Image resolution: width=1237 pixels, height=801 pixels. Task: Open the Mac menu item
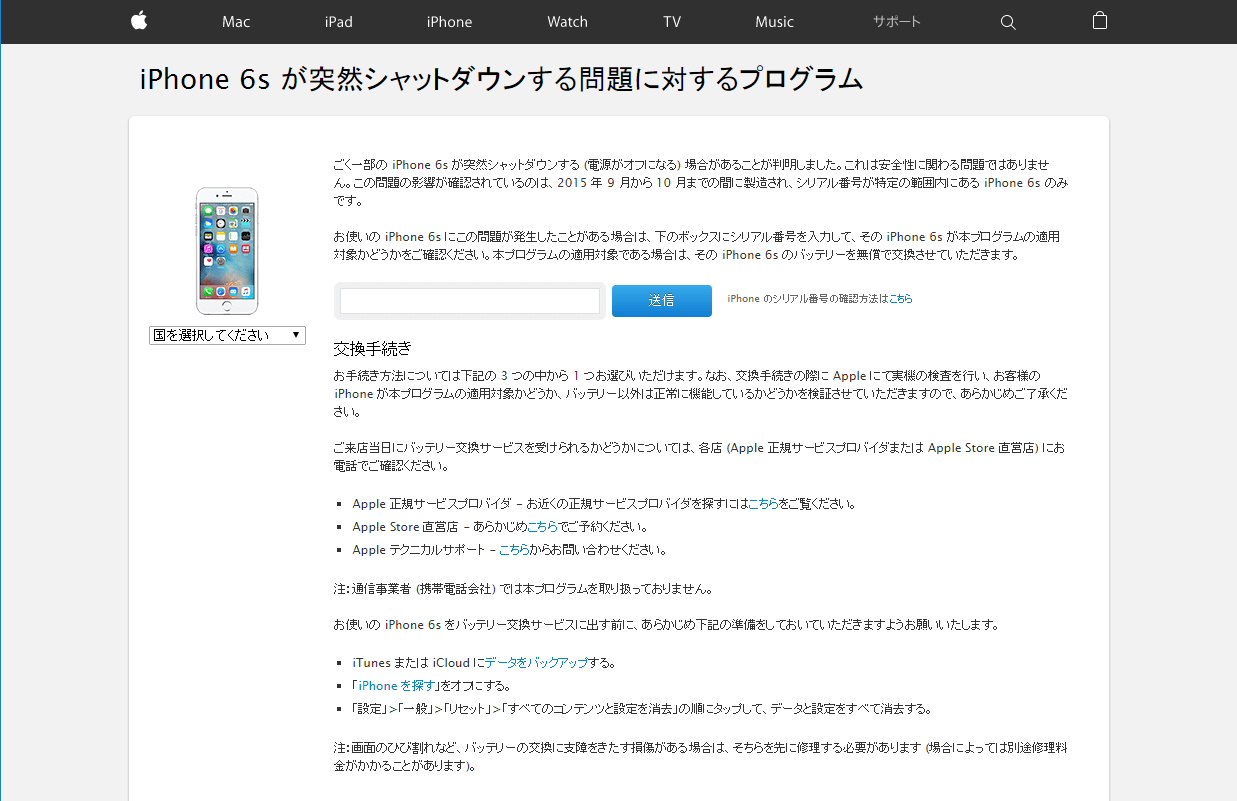pyautogui.click(x=236, y=22)
